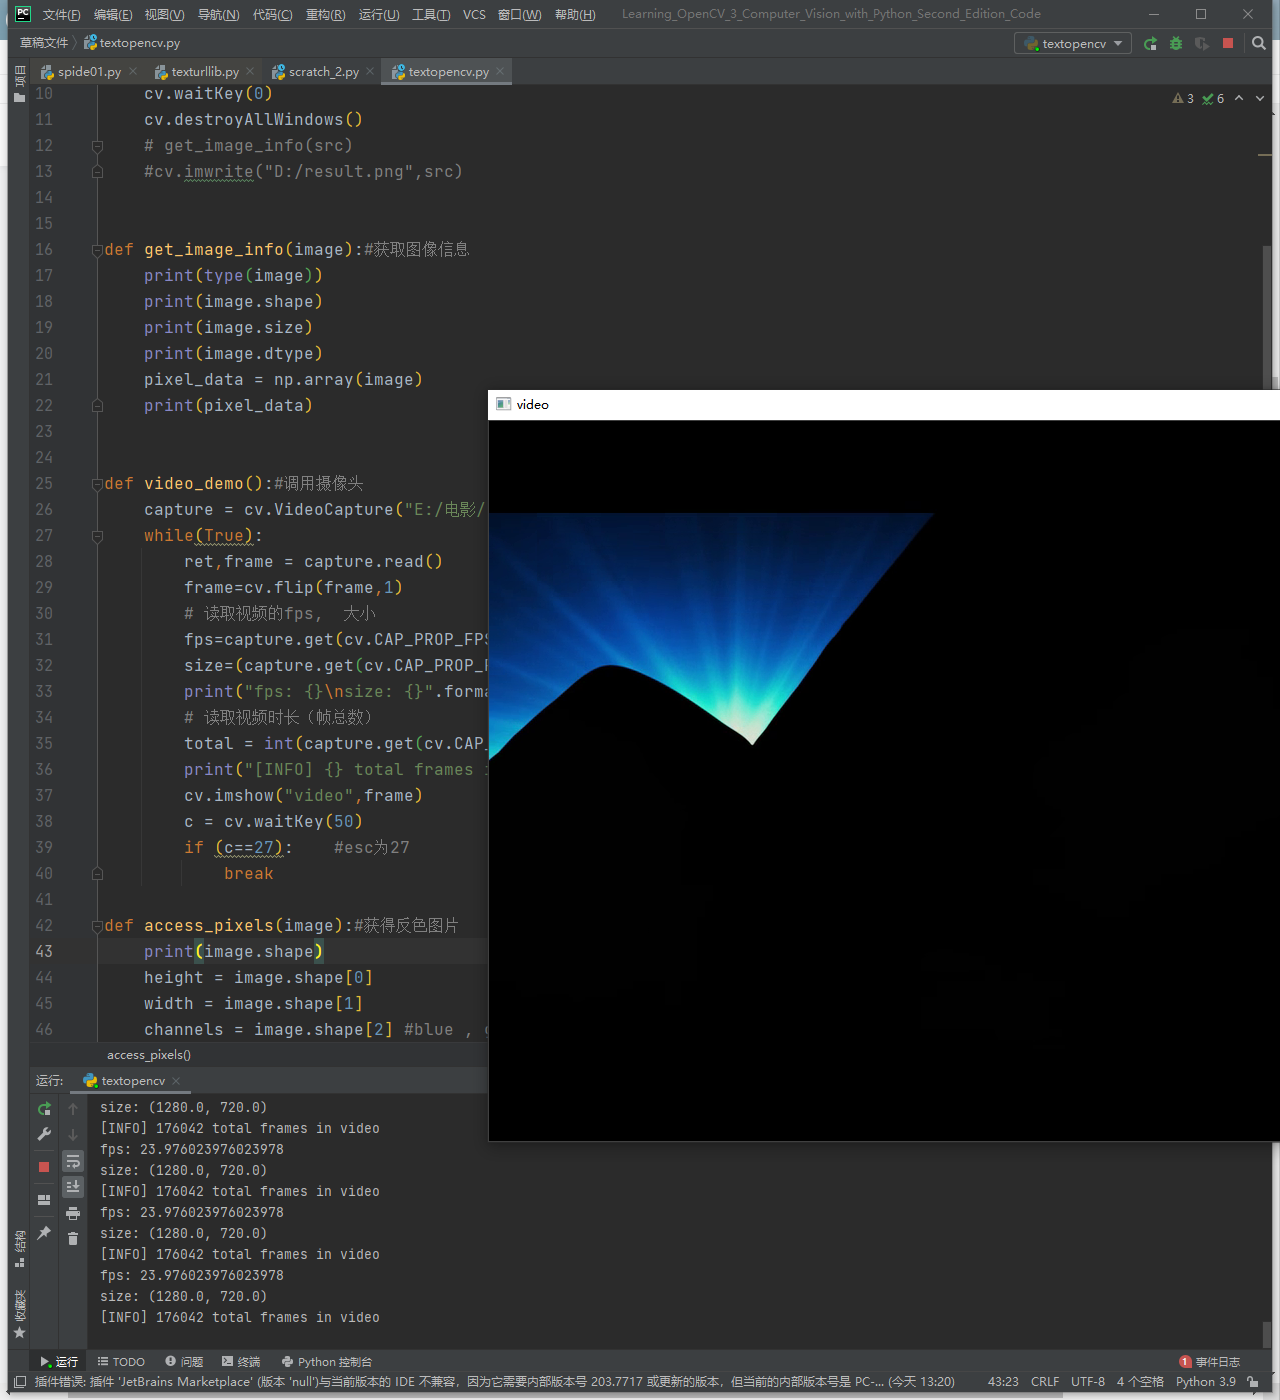Click the red event log badge

click(1185, 1362)
